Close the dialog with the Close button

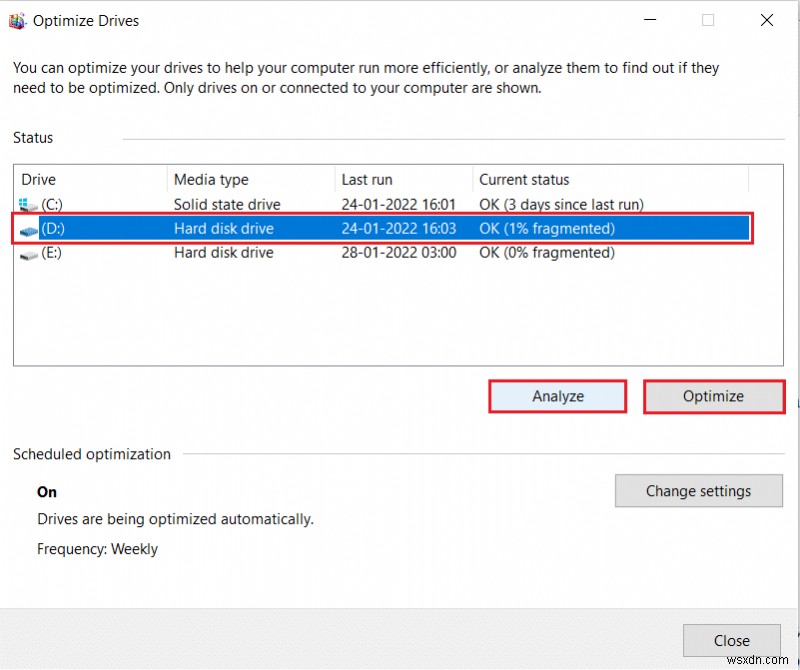click(731, 640)
